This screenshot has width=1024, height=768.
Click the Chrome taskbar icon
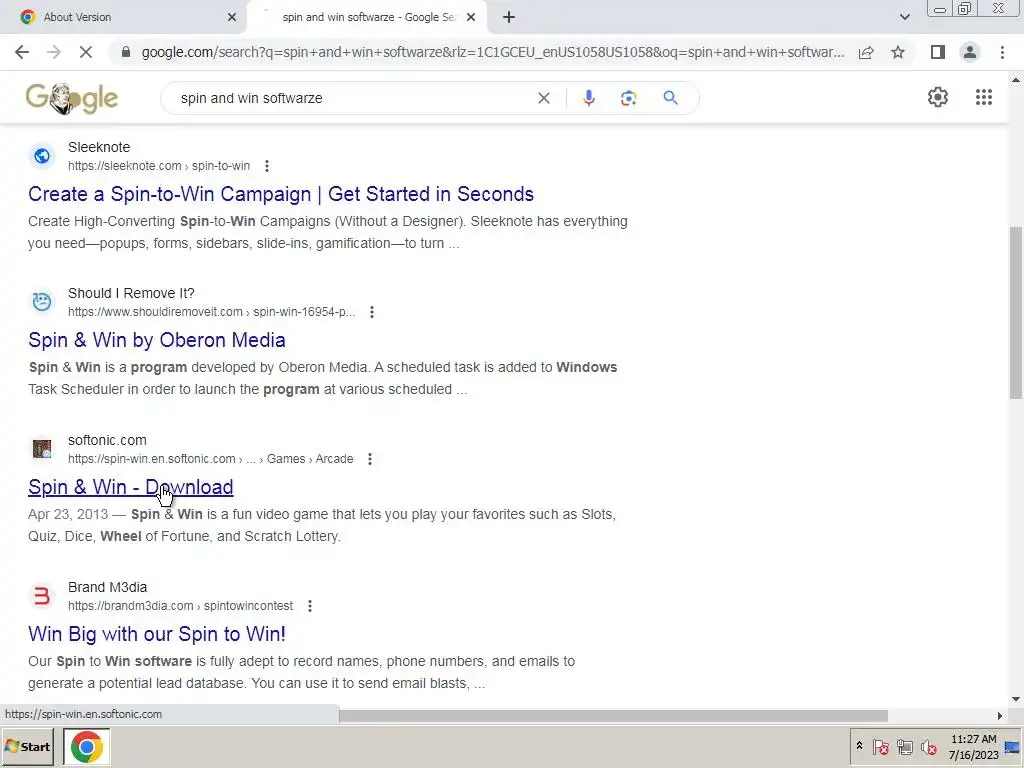tap(86, 746)
